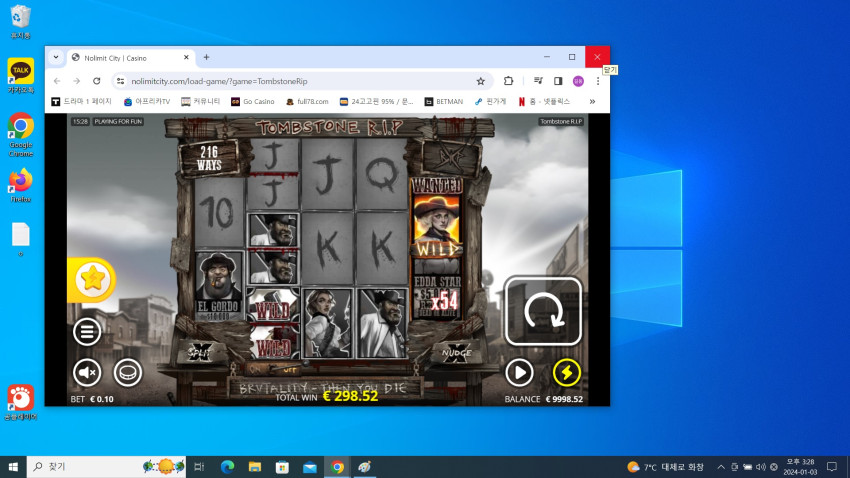Open bet size coin button
This screenshot has height=478, width=850.
(x=127, y=372)
